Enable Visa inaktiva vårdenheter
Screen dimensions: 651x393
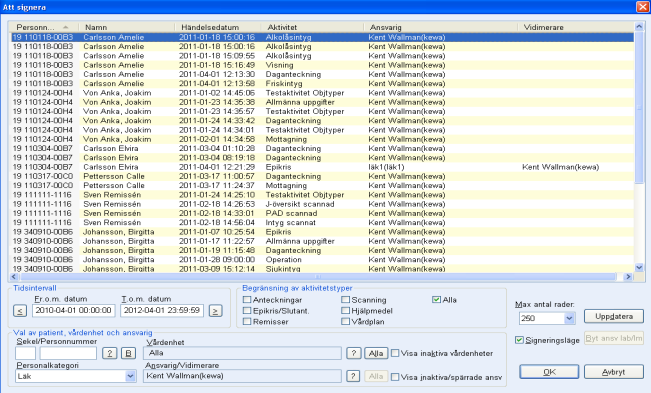pyautogui.click(x=395, y=353)
